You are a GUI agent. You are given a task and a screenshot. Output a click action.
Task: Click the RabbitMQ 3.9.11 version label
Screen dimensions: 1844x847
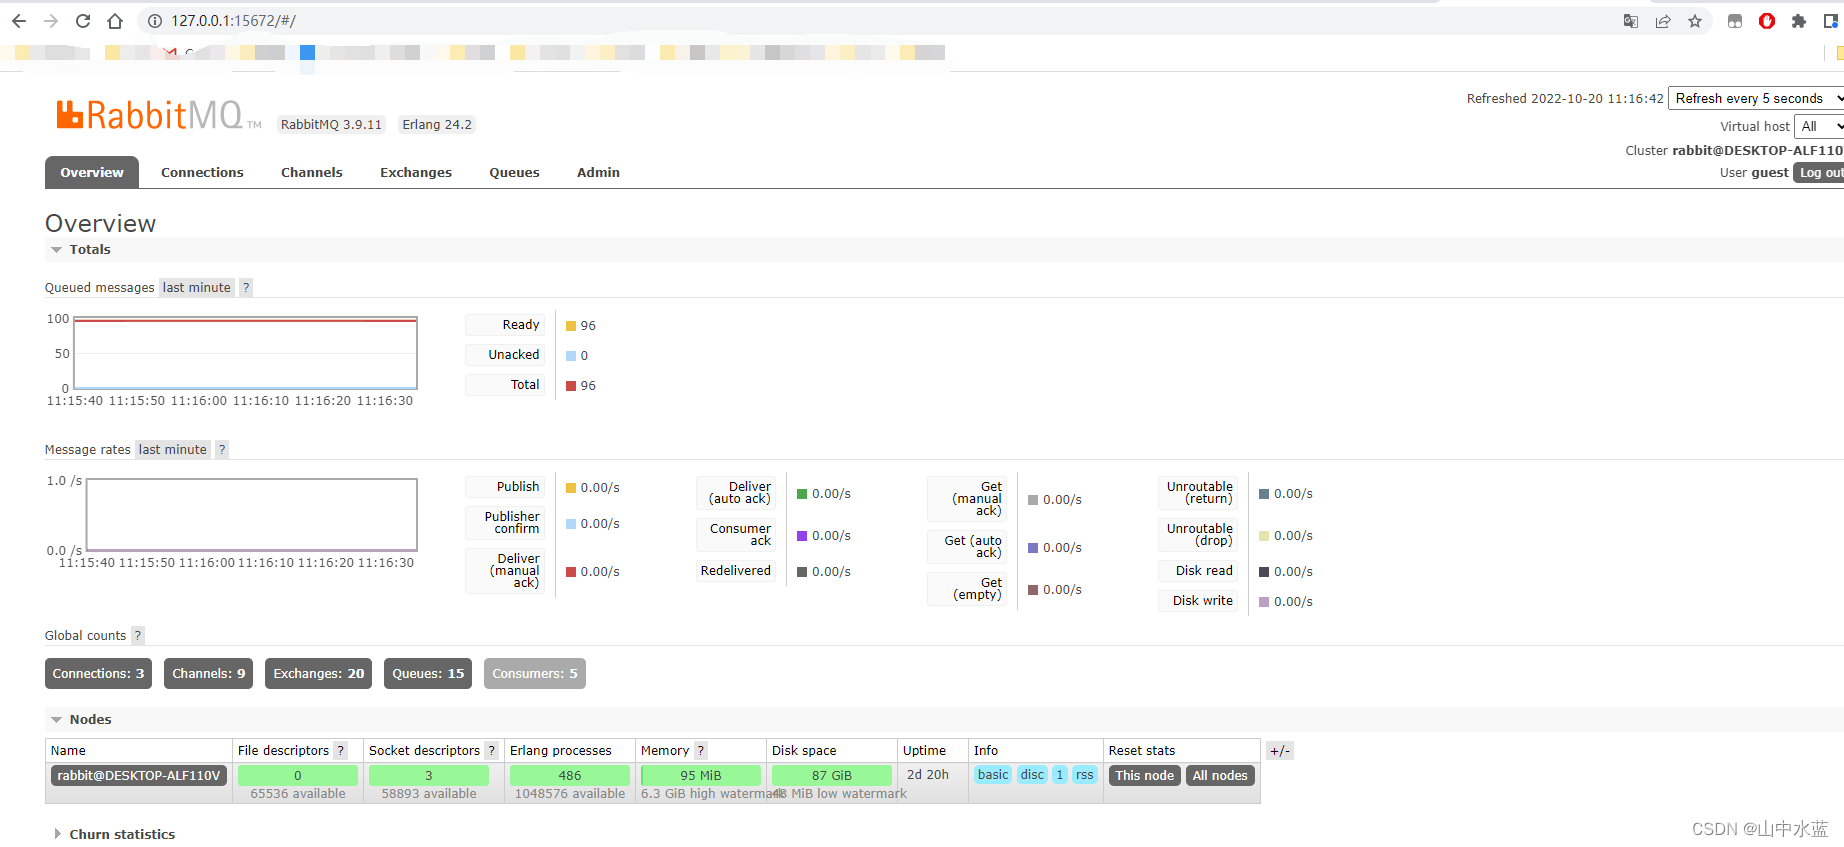331,125
